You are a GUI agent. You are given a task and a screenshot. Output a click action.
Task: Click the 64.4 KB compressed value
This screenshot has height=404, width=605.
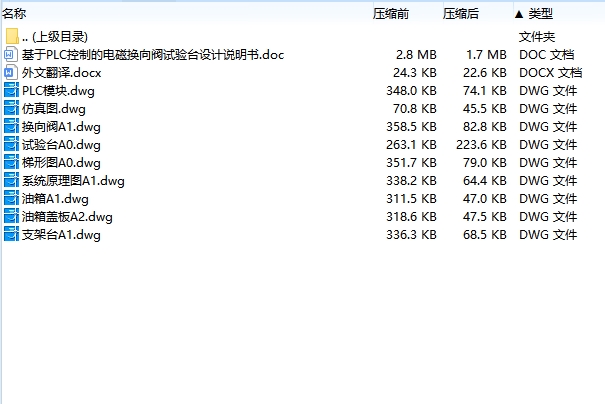pos(485,181)
